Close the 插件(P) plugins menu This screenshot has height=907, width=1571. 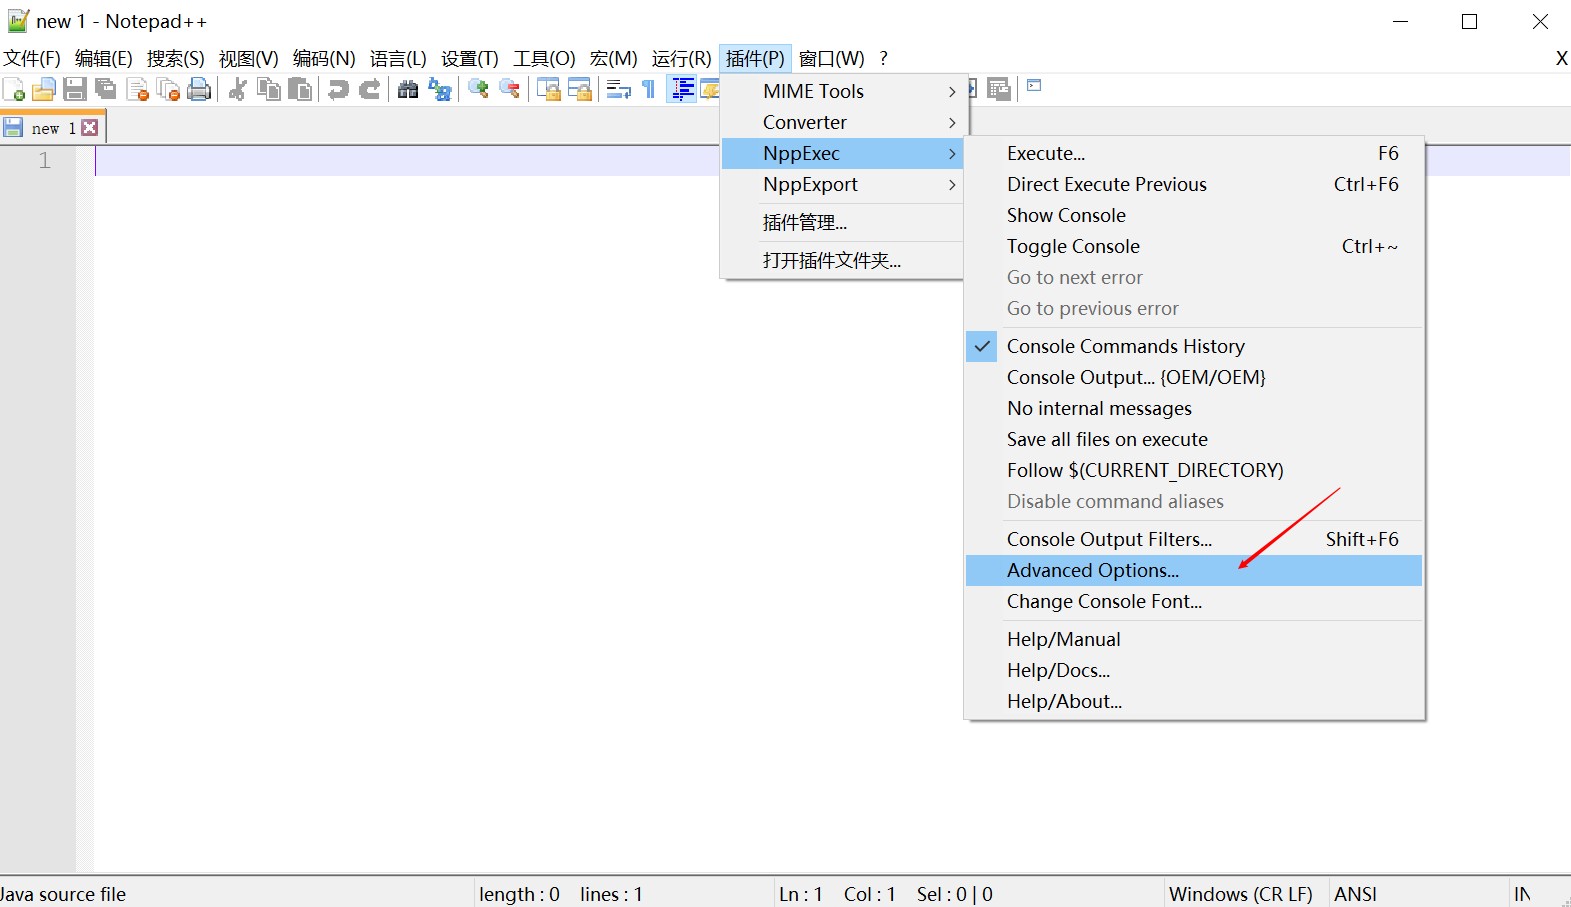(755, 58)
